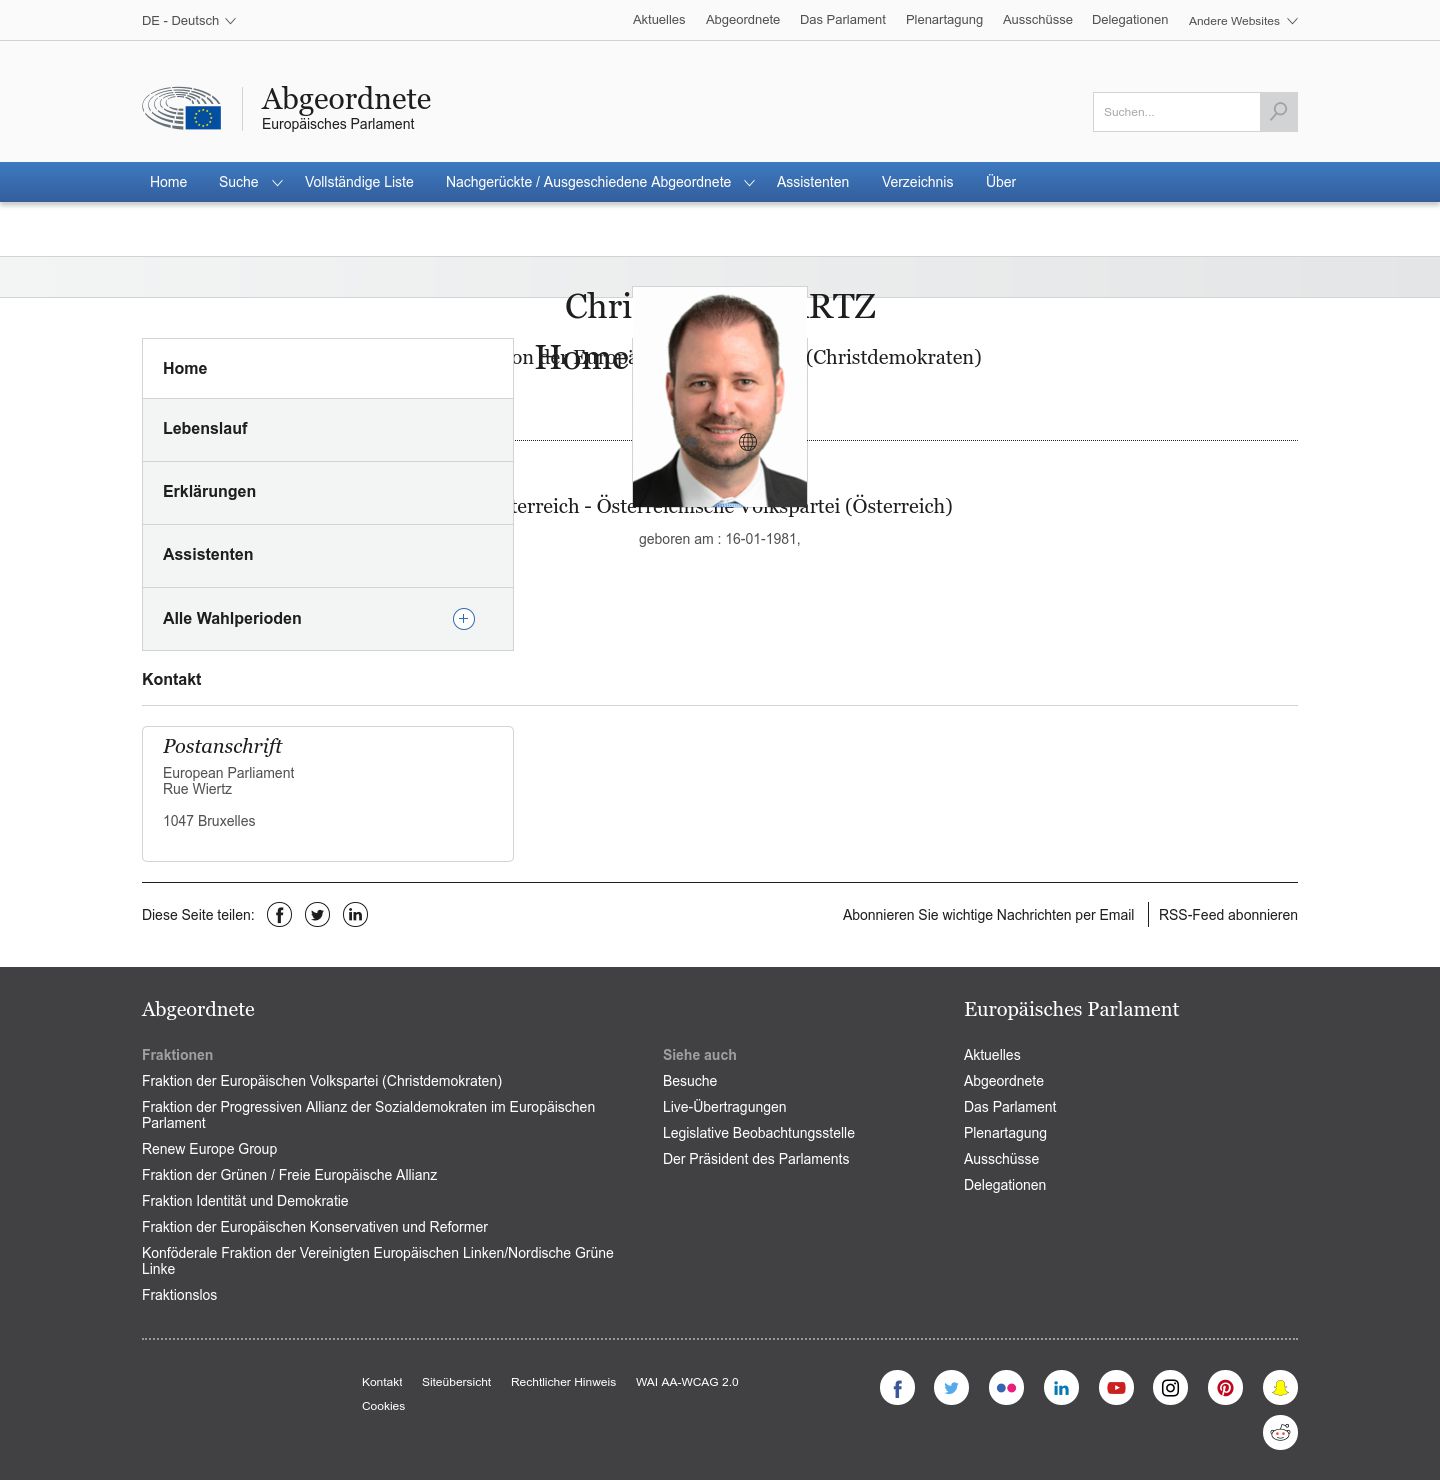
Task: Click the globe website icon on photo
Action: (748, 442)
